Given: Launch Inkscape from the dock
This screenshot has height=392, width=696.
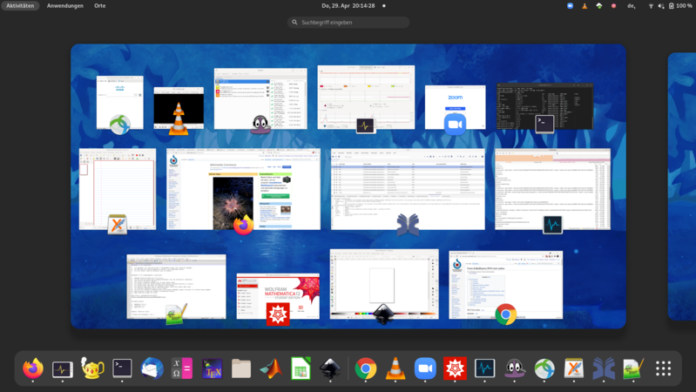Looking at the screenshot, I should (330, 368).
